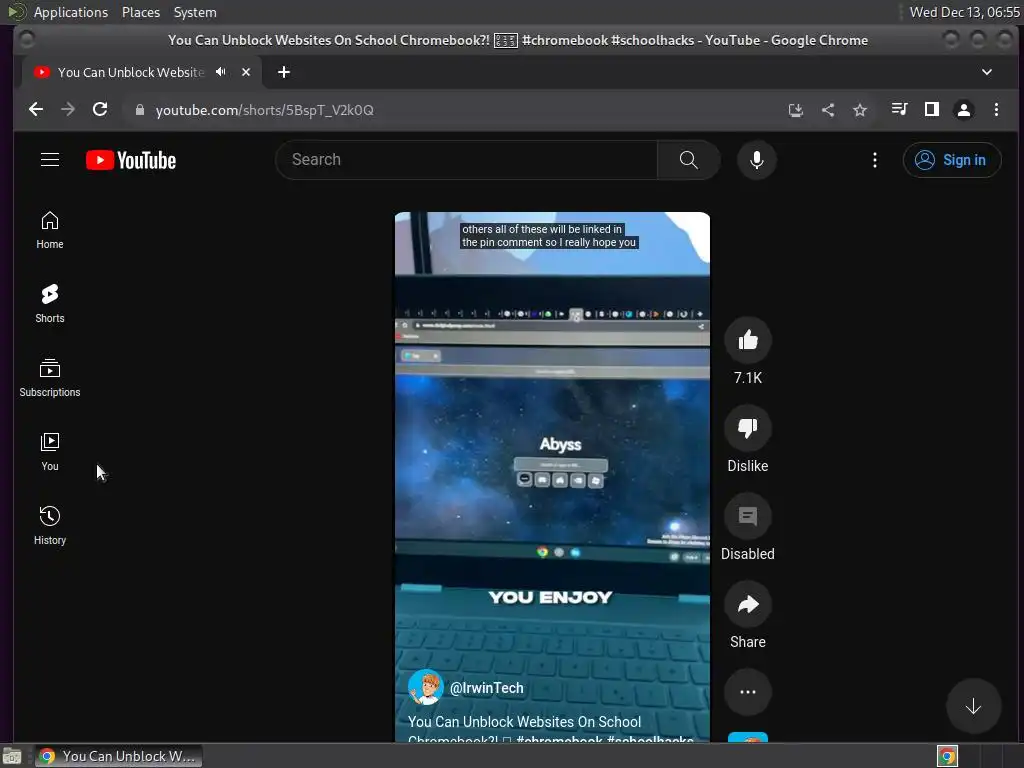
Task: Toggle Chrome side panel
Action: click(931, 110)
